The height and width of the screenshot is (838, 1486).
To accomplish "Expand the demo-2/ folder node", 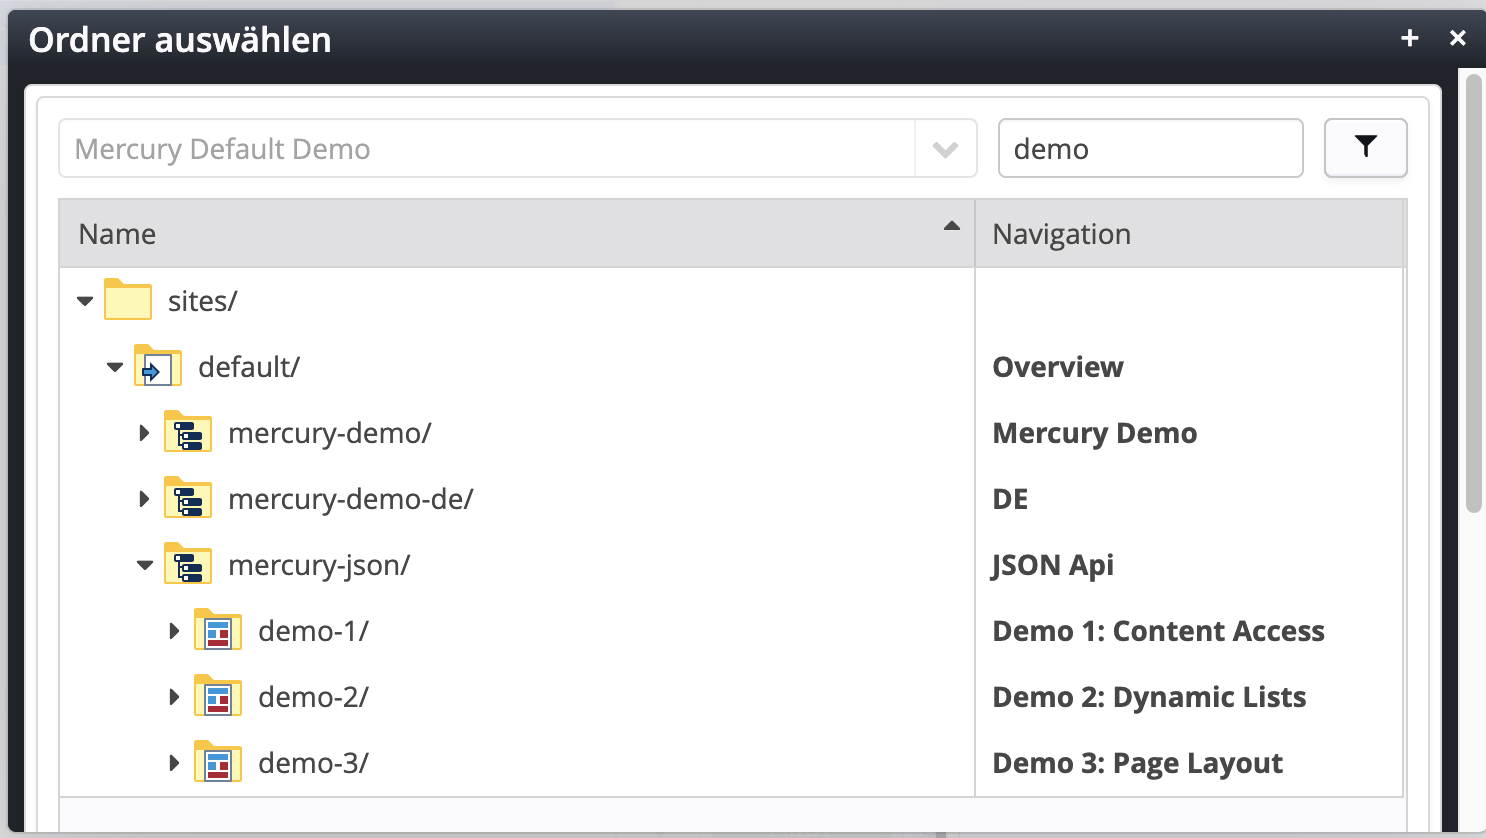I will click(174, 697).
